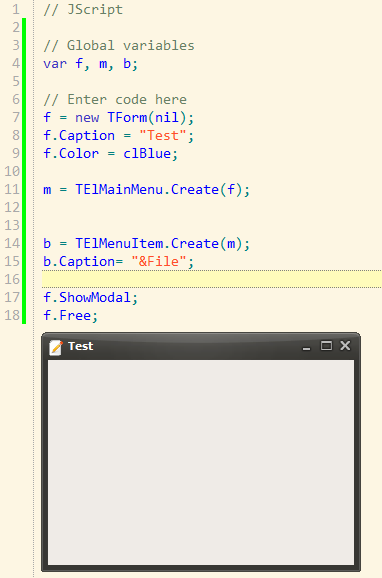Click the string "Test" on line 8
This screenshot has height=578, width=382.
(163, 136)
